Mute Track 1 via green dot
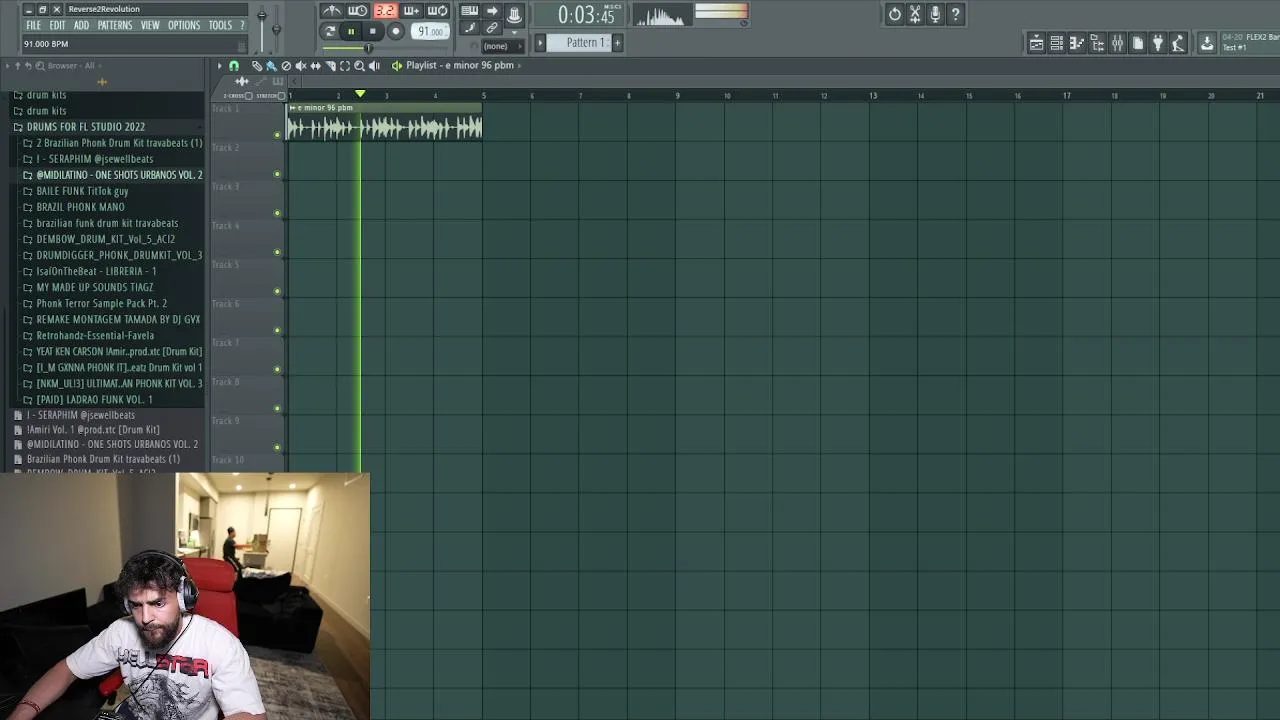The image size is (1280, 720). click(277, 135)
